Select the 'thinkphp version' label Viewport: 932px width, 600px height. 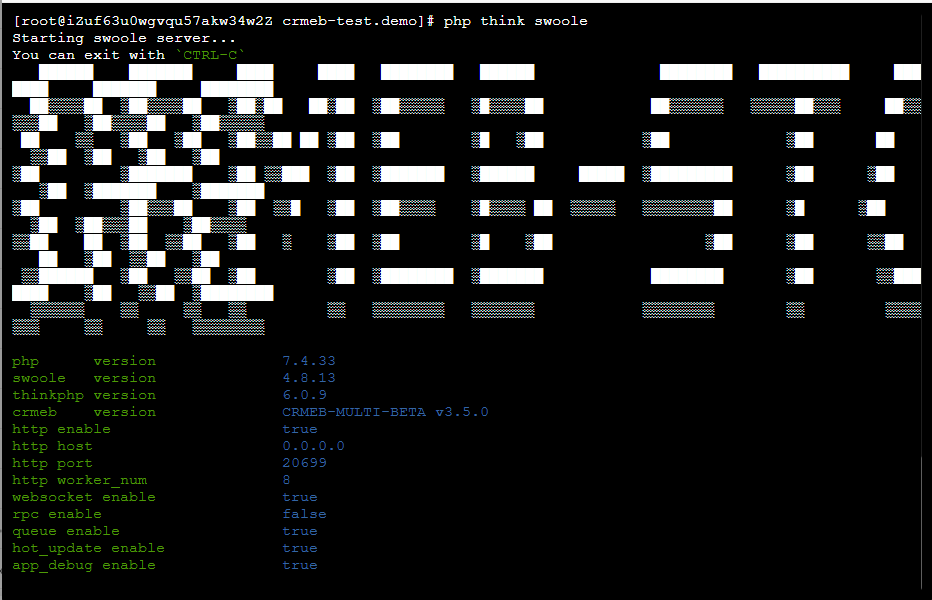pos(84,395)
